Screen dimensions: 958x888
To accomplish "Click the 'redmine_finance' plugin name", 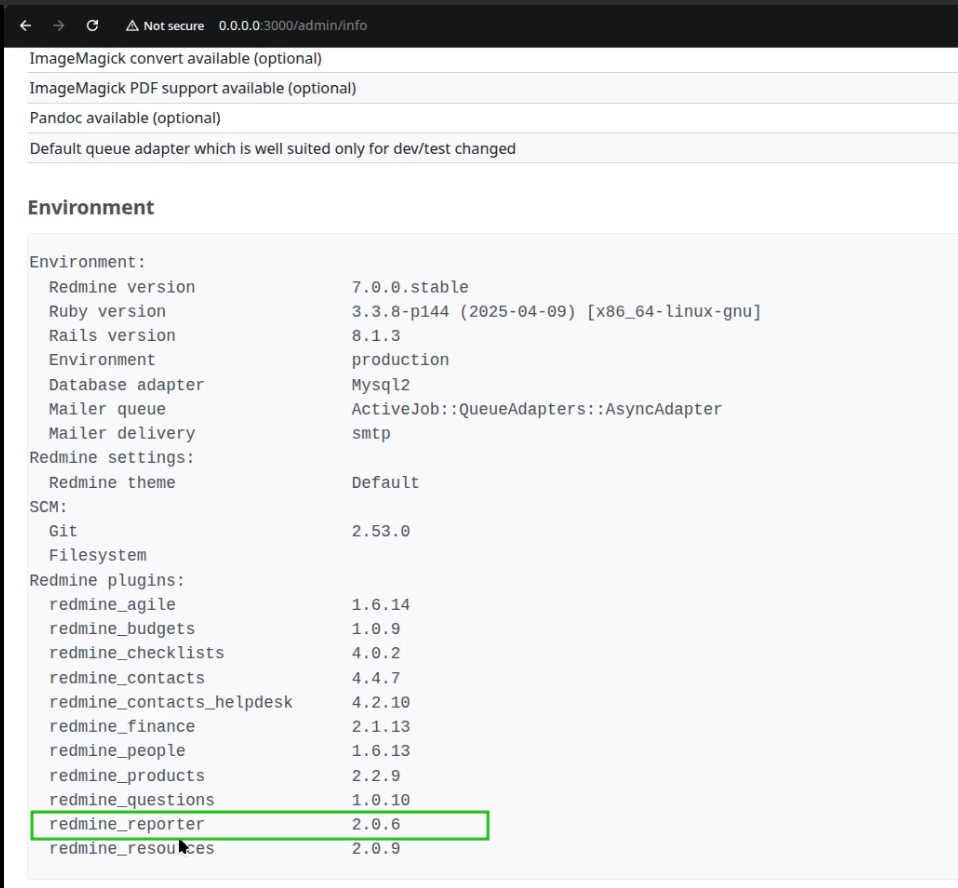I will coord(122,727).
